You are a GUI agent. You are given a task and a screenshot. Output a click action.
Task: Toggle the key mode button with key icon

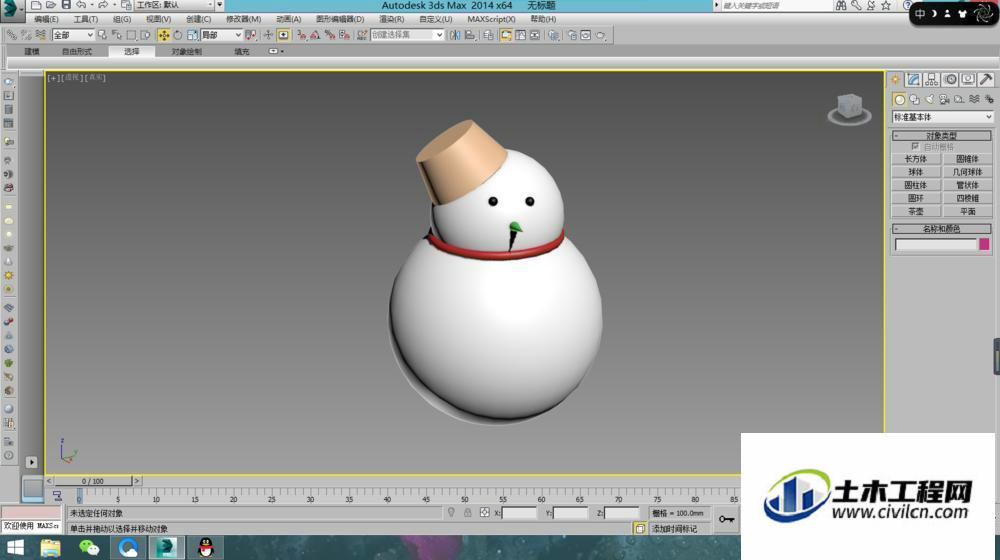coord(726,519)
